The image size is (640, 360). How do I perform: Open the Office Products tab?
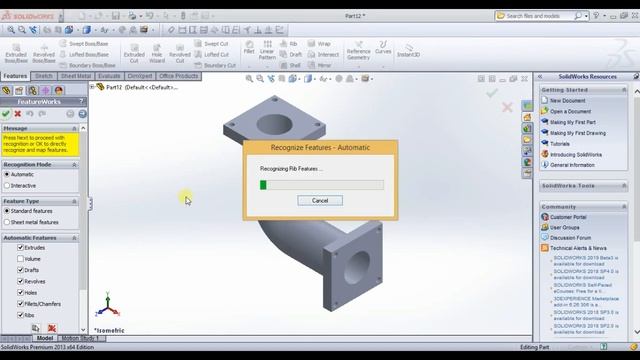tap(178, 76)
